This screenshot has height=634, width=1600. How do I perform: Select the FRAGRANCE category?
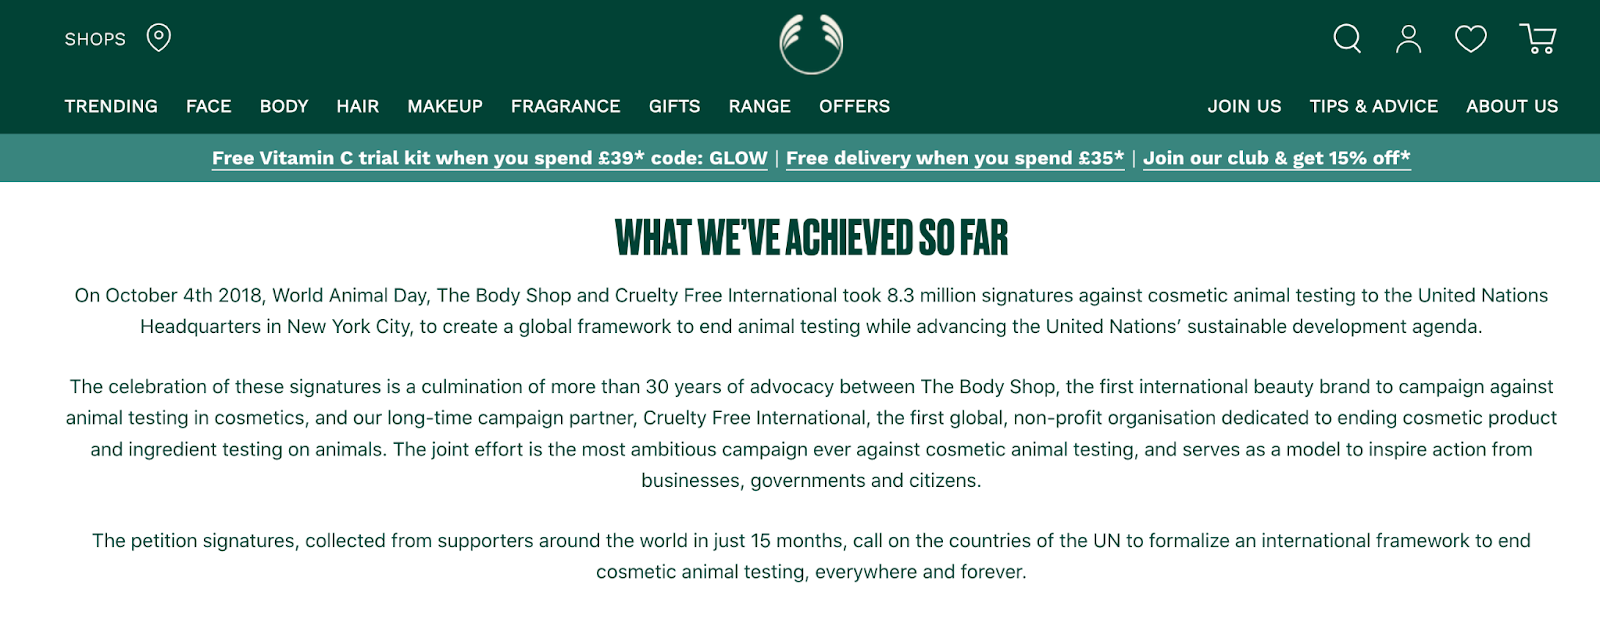coord(565,106)
